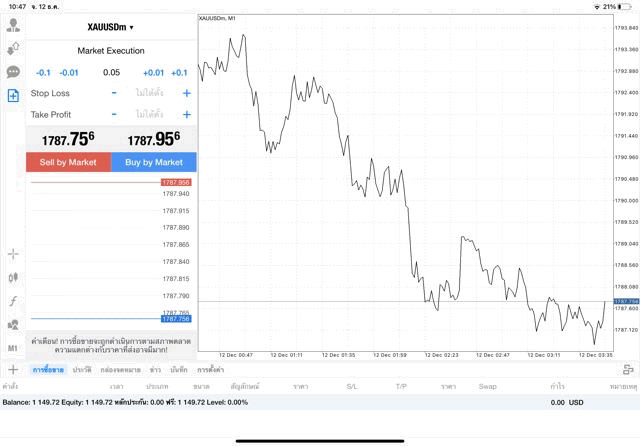Increase volume by 0.01

pyautogui.click(x=153, y=72)
